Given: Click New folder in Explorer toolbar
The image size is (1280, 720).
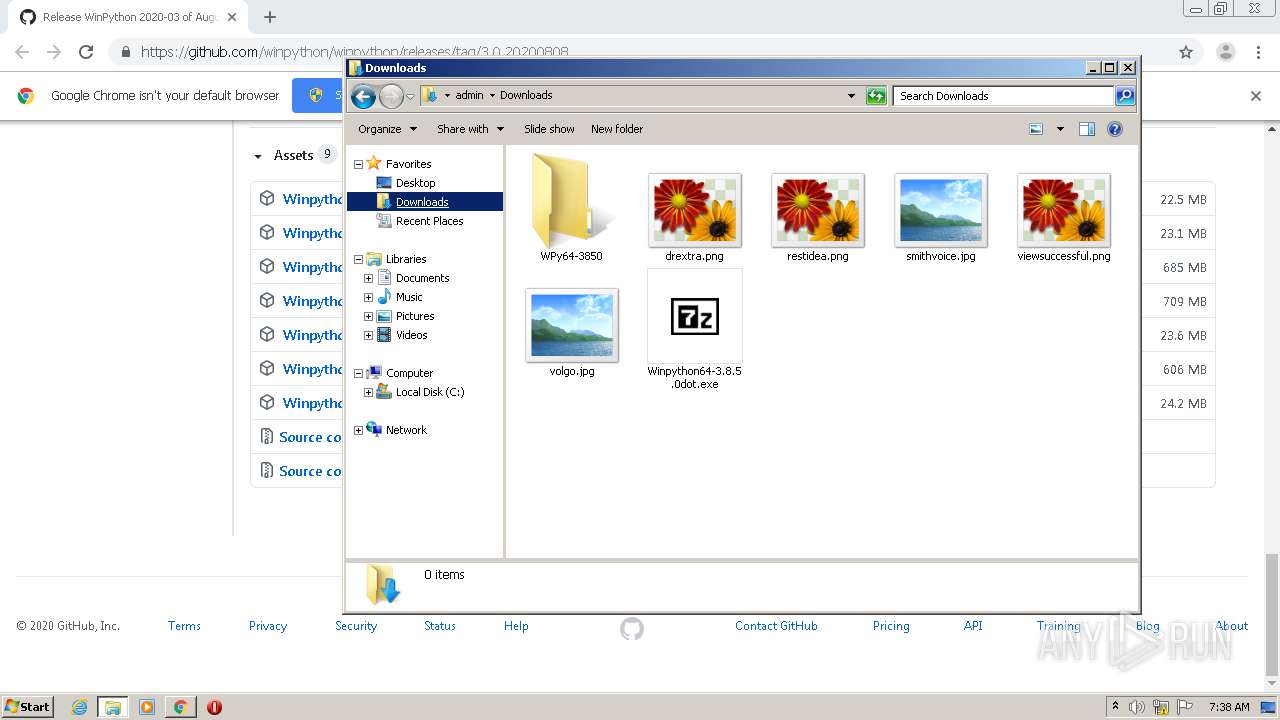Looking at the screenshot, I should point(617,129).
